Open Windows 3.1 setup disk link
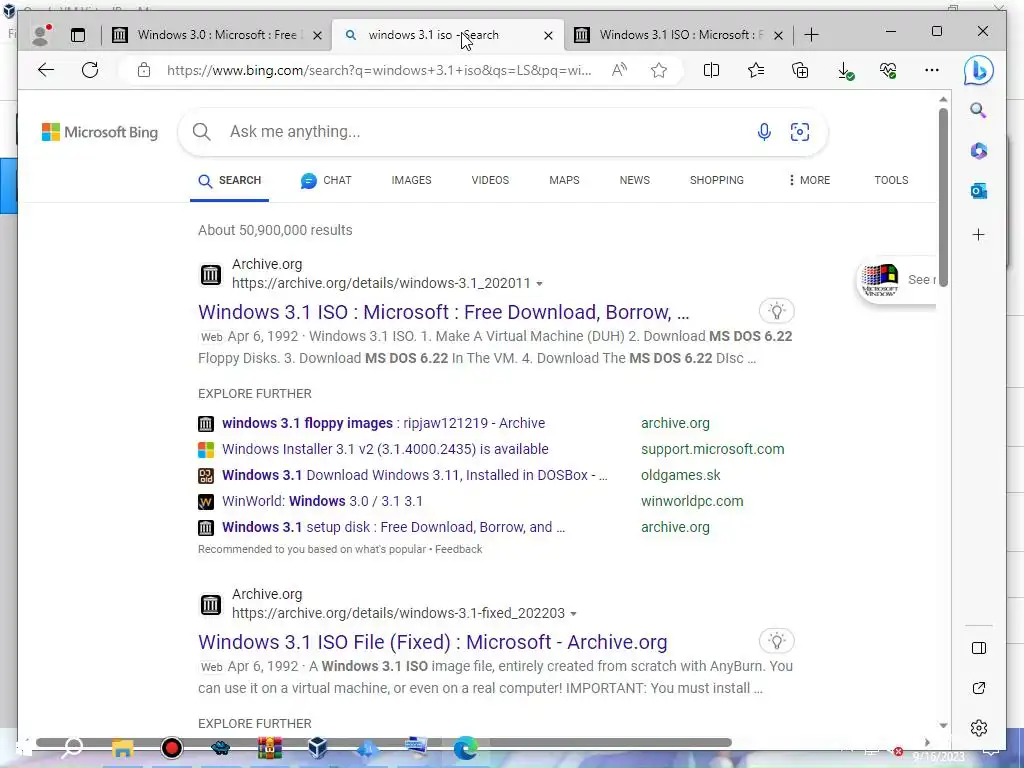1024x768 pixels. (393, 527)
